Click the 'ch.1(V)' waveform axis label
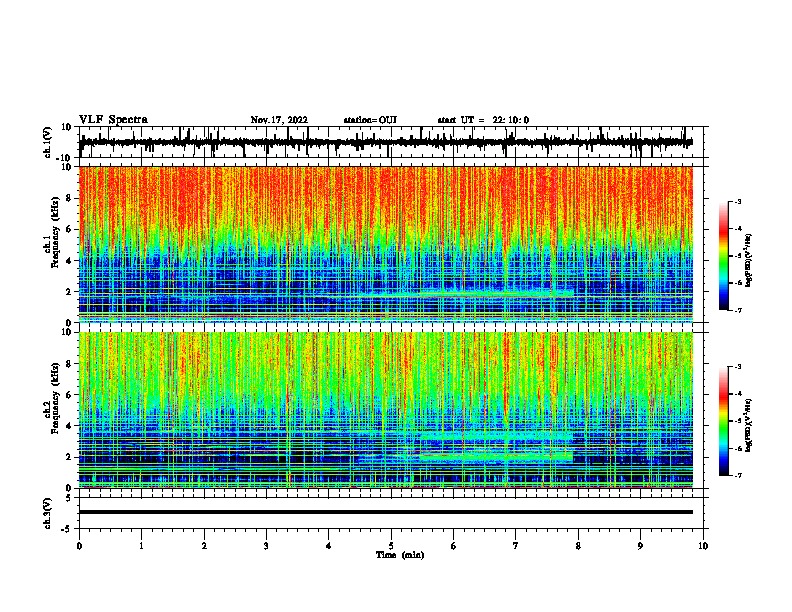 (48, 142)
